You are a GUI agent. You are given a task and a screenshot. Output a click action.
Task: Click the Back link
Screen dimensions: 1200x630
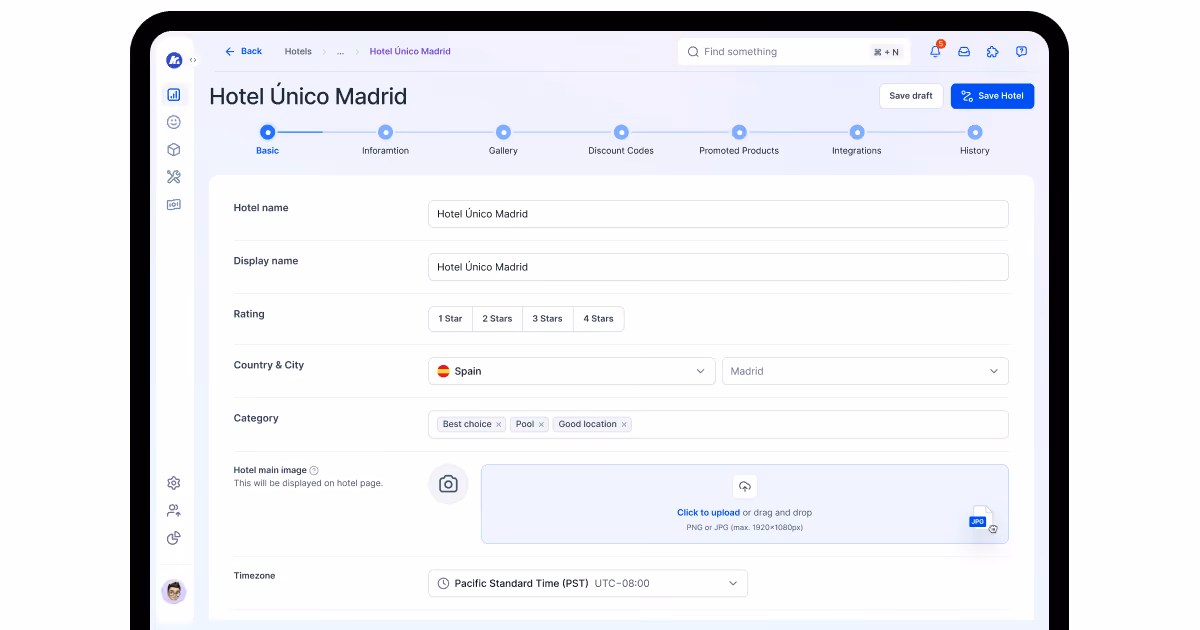(243, 51)
